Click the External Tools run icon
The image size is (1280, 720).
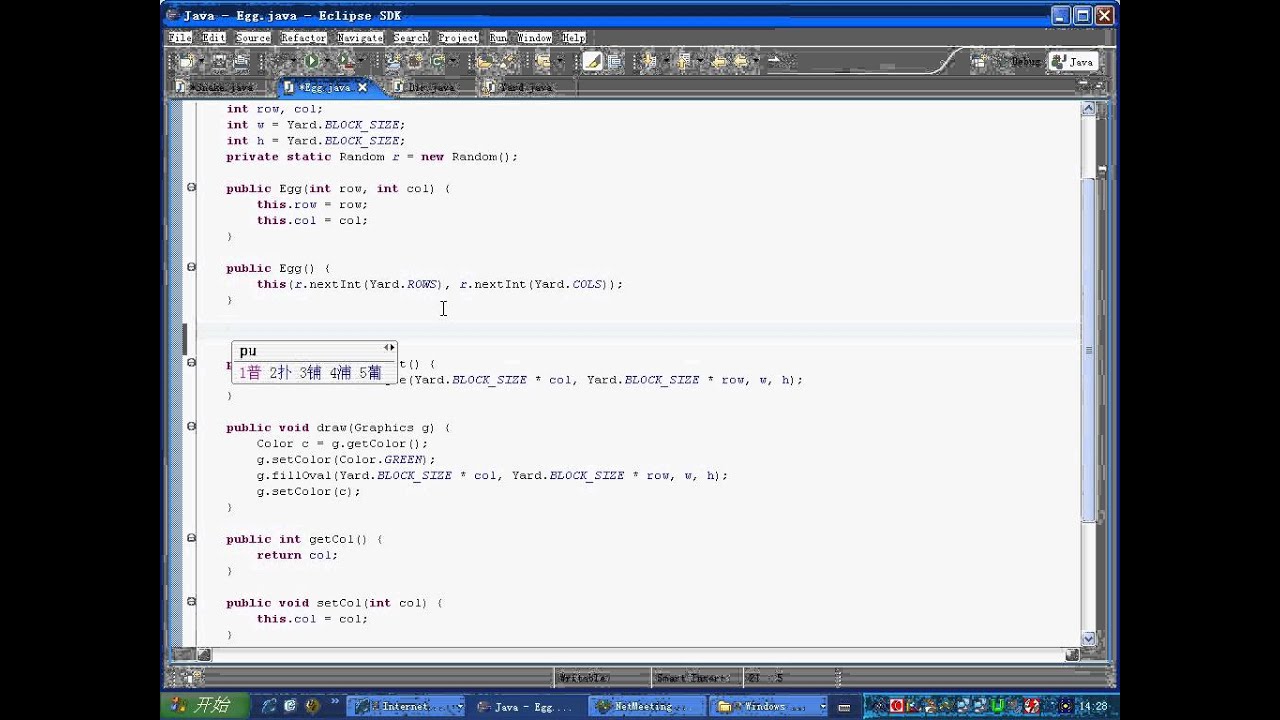coord(346,62)
